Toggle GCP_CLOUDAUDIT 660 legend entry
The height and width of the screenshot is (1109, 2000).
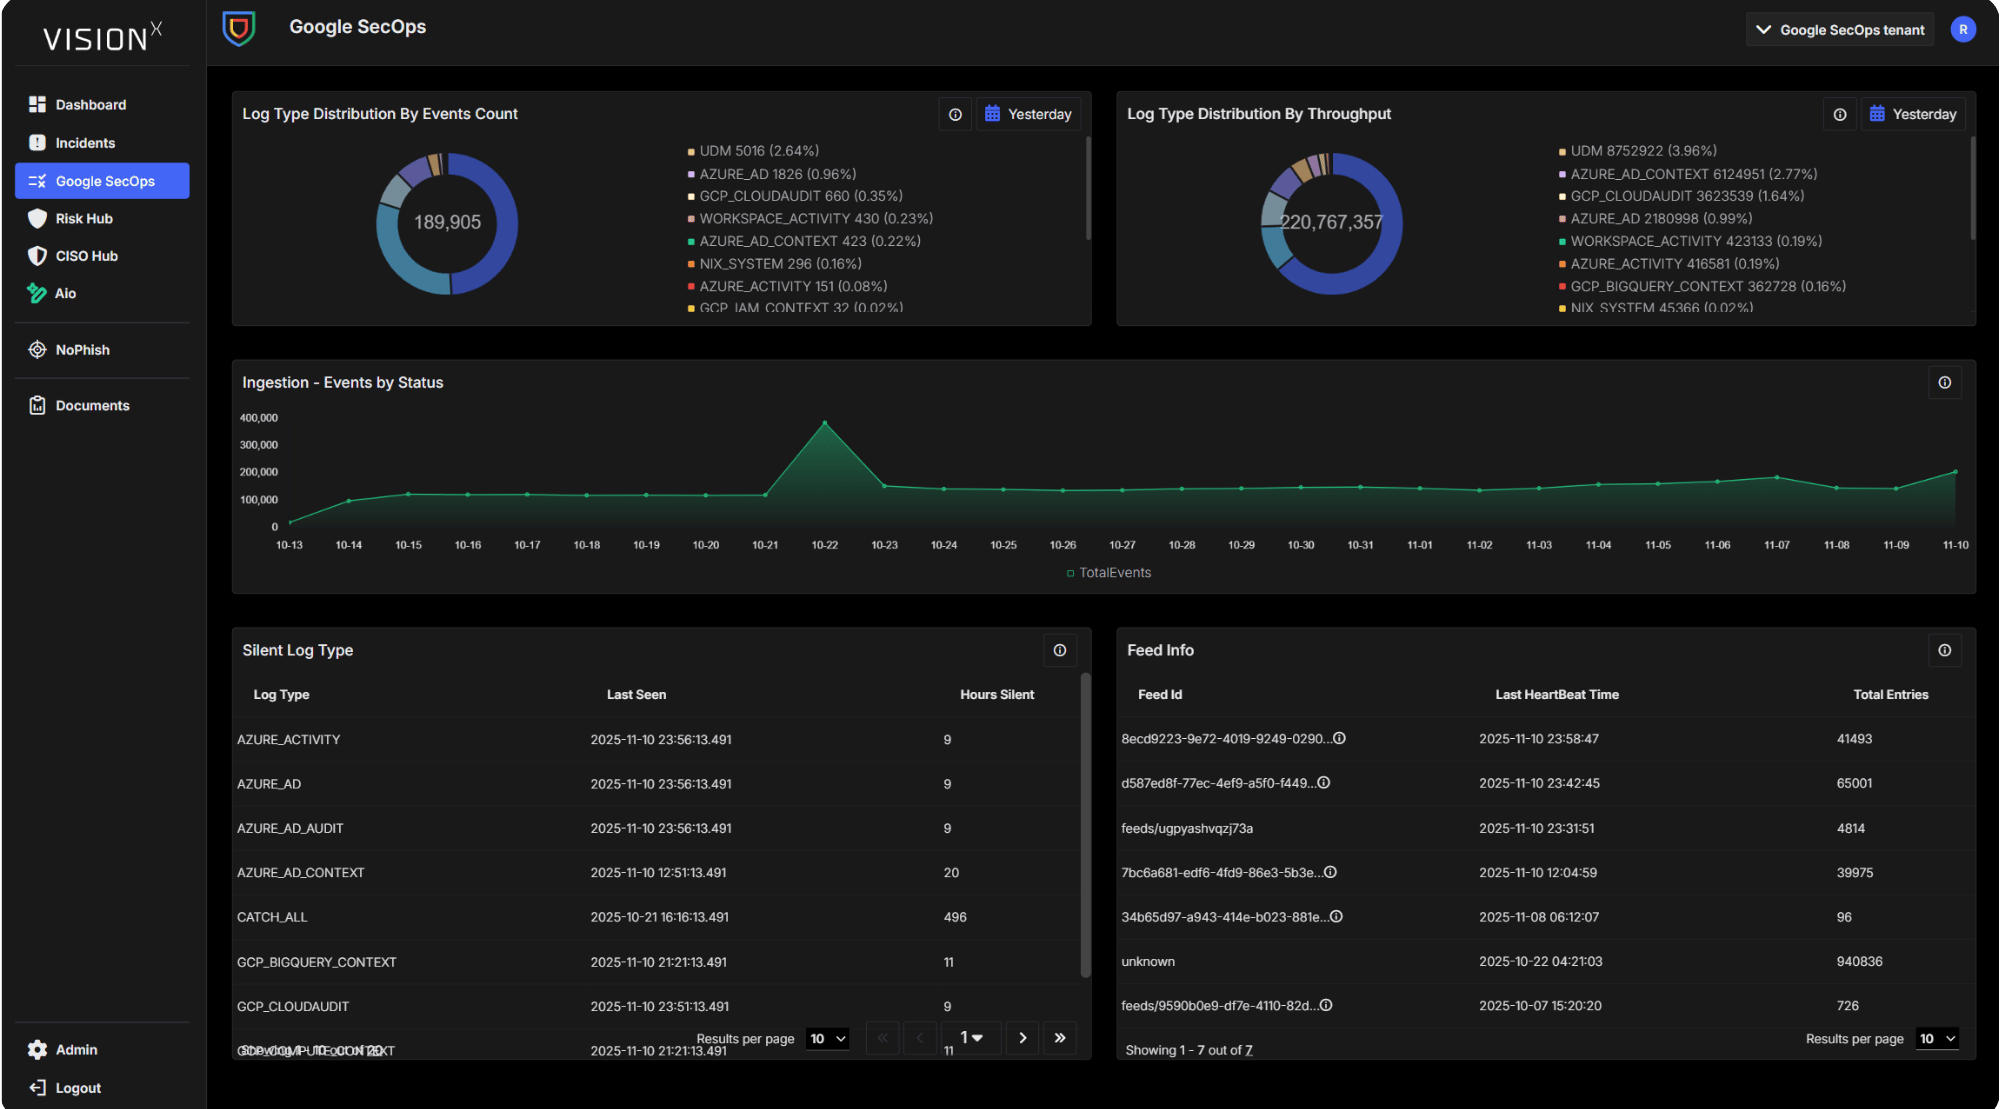pyautogui.click(x=795, y=196)
